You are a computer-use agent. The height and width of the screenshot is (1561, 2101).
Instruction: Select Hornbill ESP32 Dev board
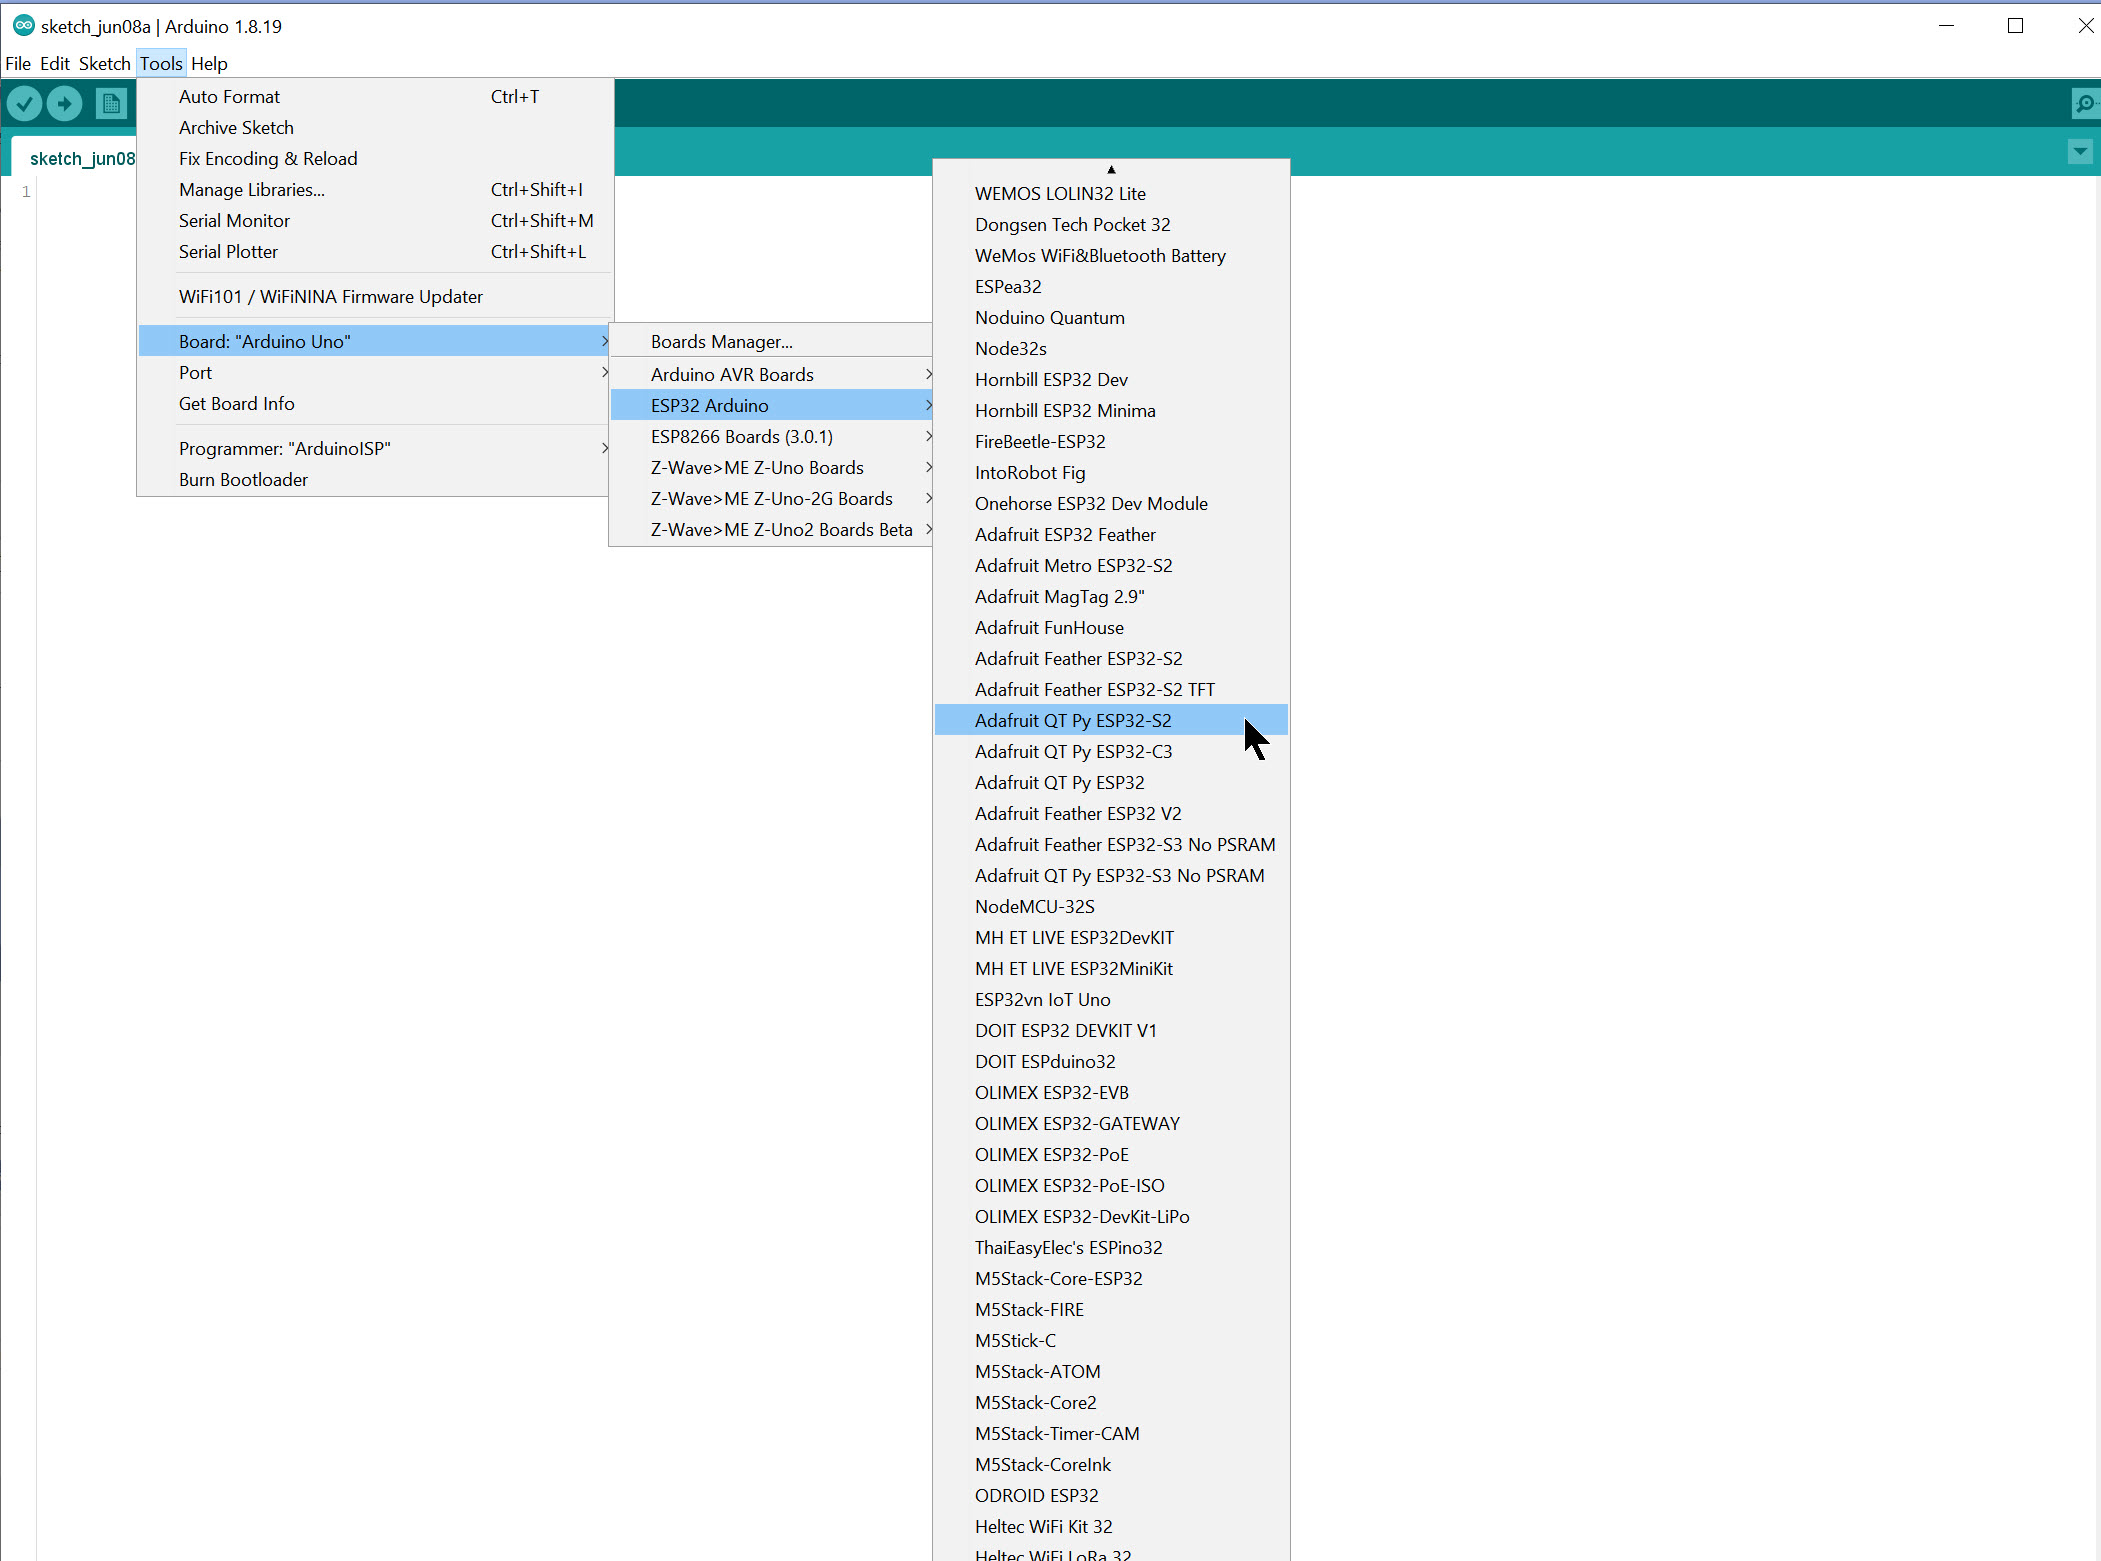pos(1111,380)
